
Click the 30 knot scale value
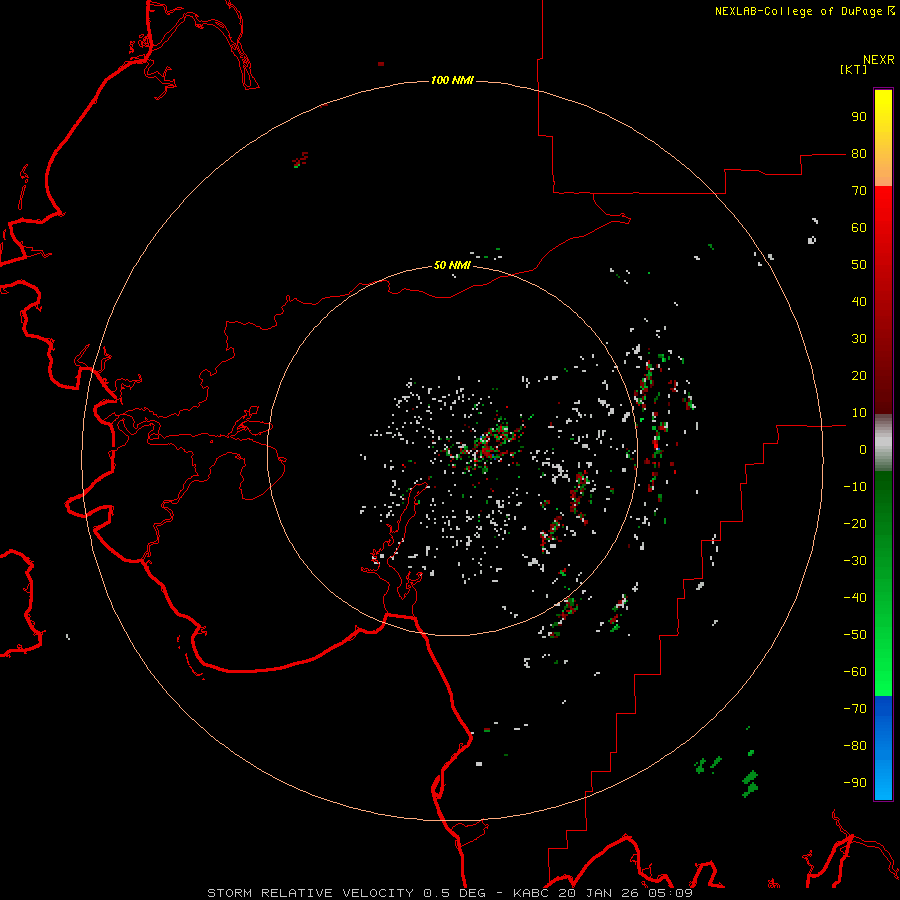(859, 339)
